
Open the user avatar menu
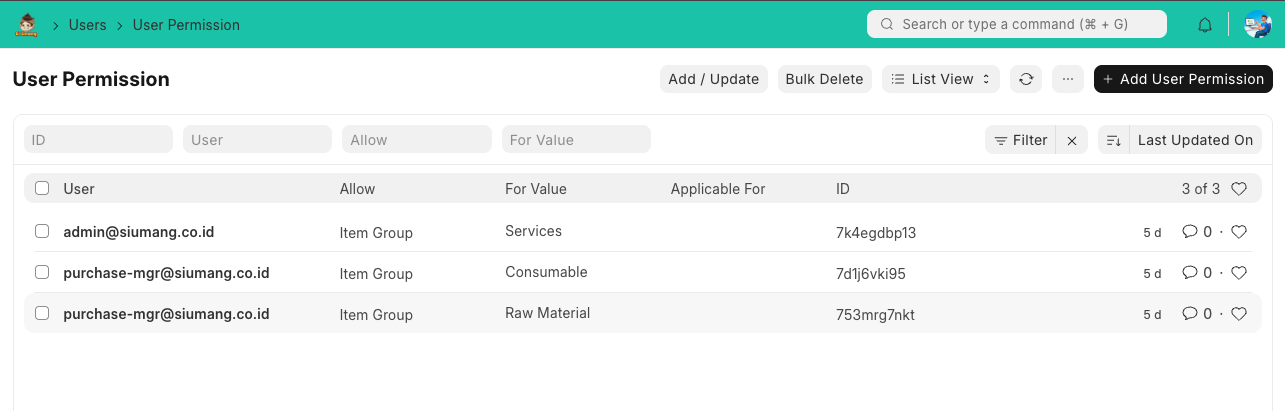[1257, 24]
